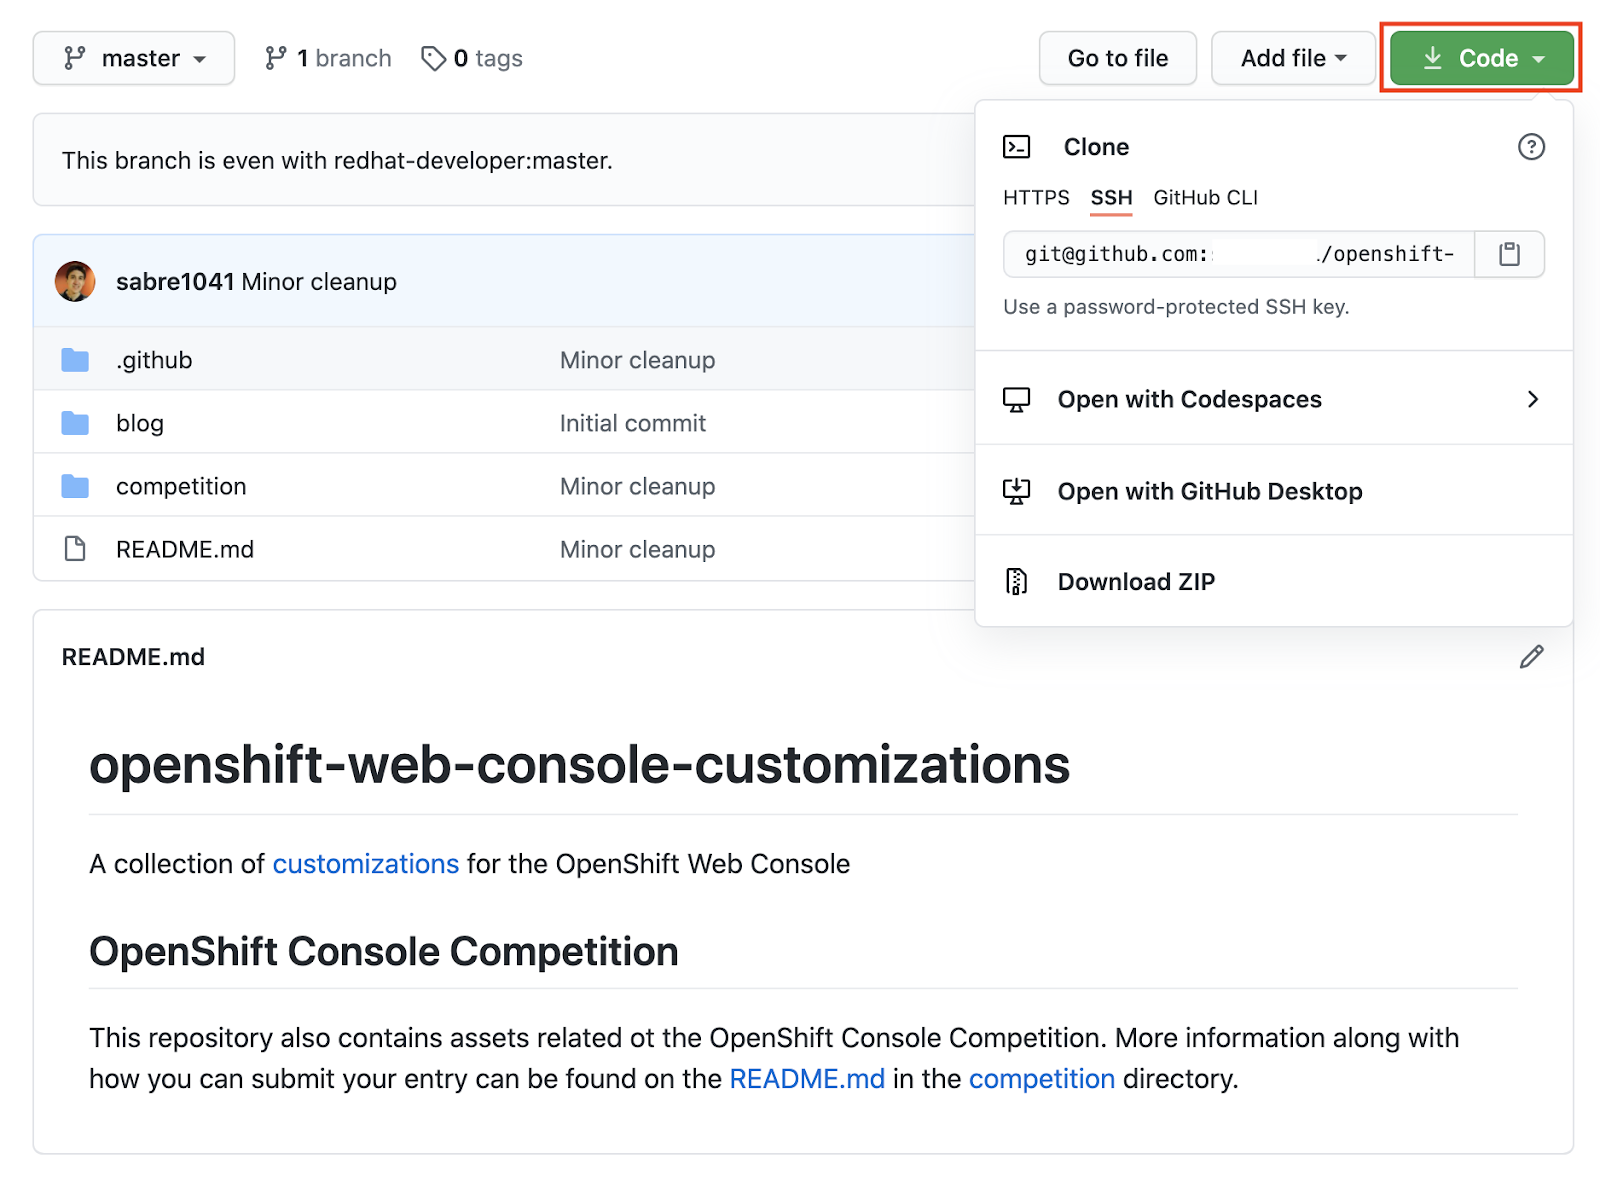This screenshot has width=1600, height=1182.
Task: Click the tag icon beside 0 tags
Action: pos(433,59)
